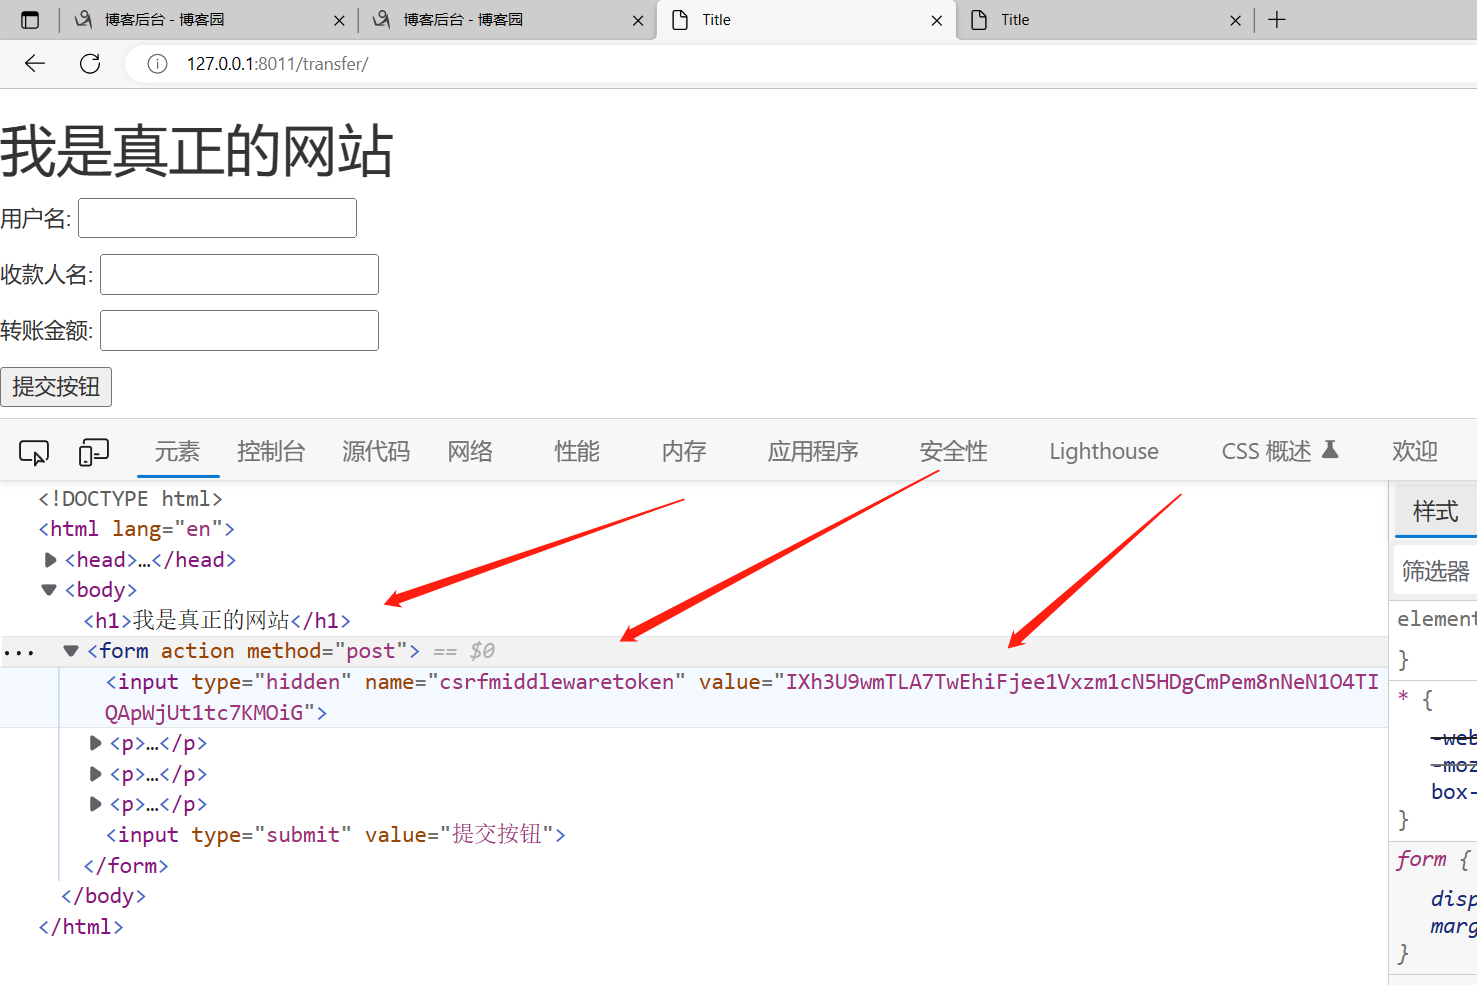
Task: Open a new browser tab
Action: (x=1277, y=20)
